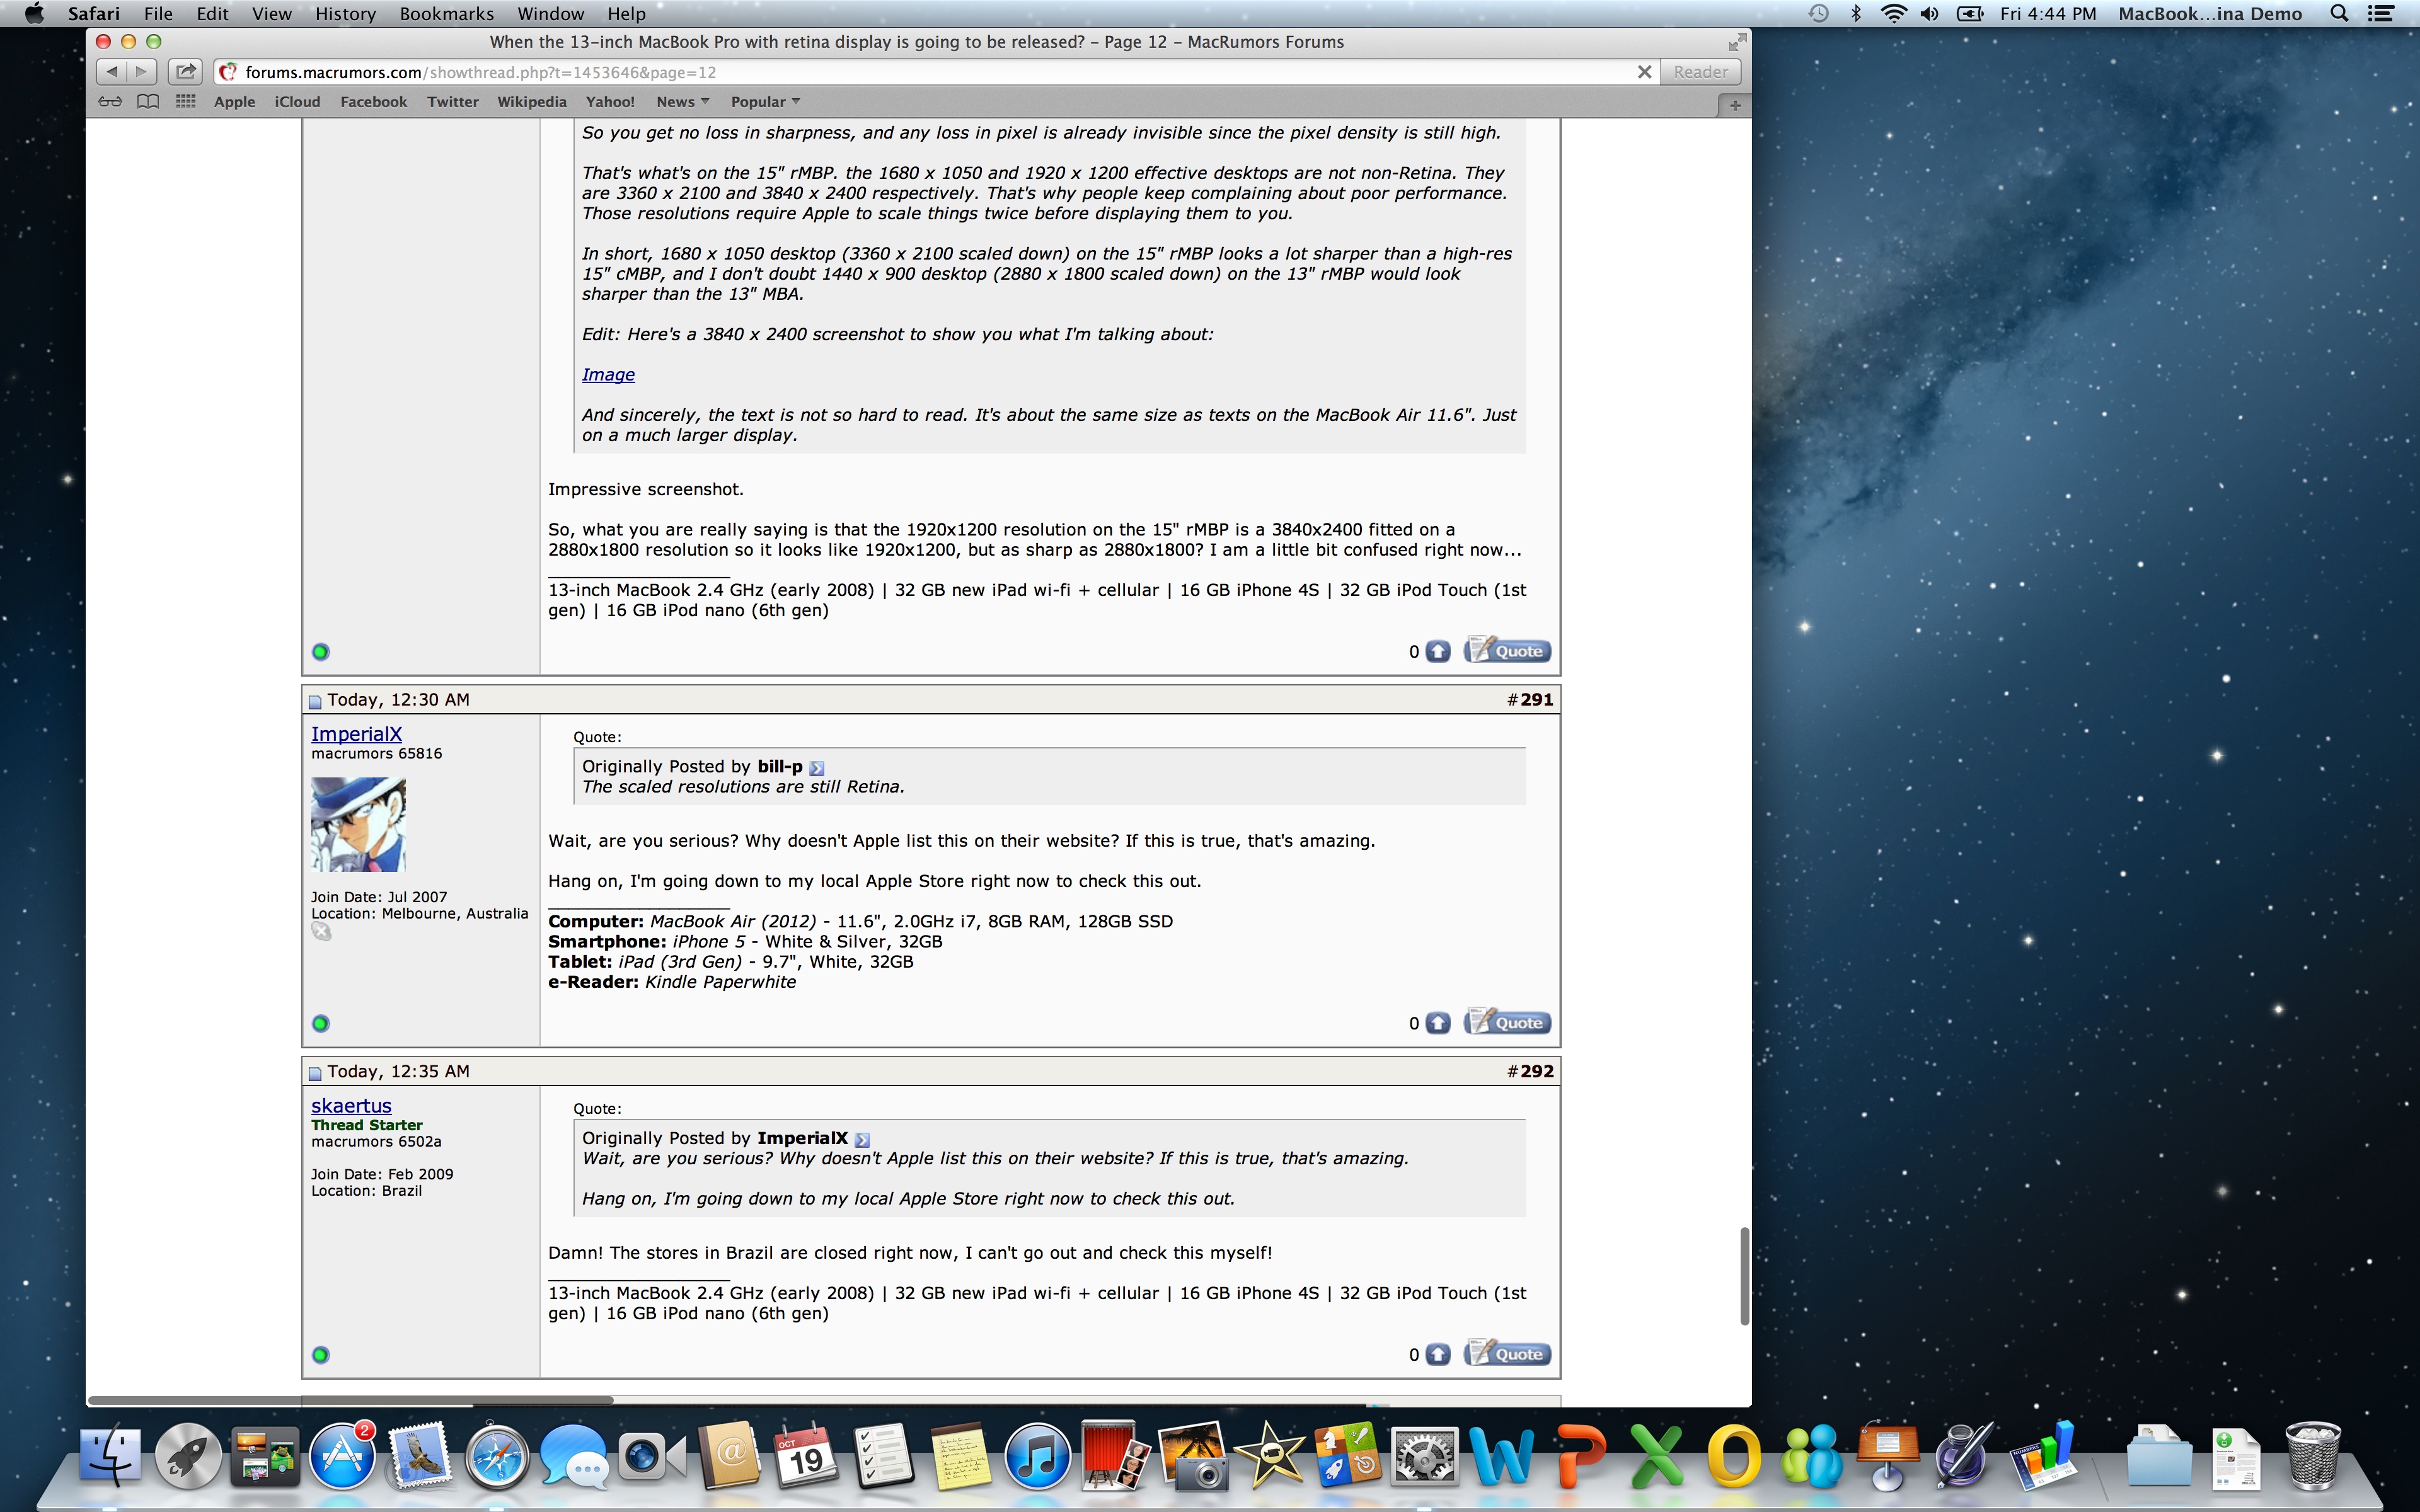Open the ImperialX username link
The image size is (2420, 1512).
coord(356,734)
